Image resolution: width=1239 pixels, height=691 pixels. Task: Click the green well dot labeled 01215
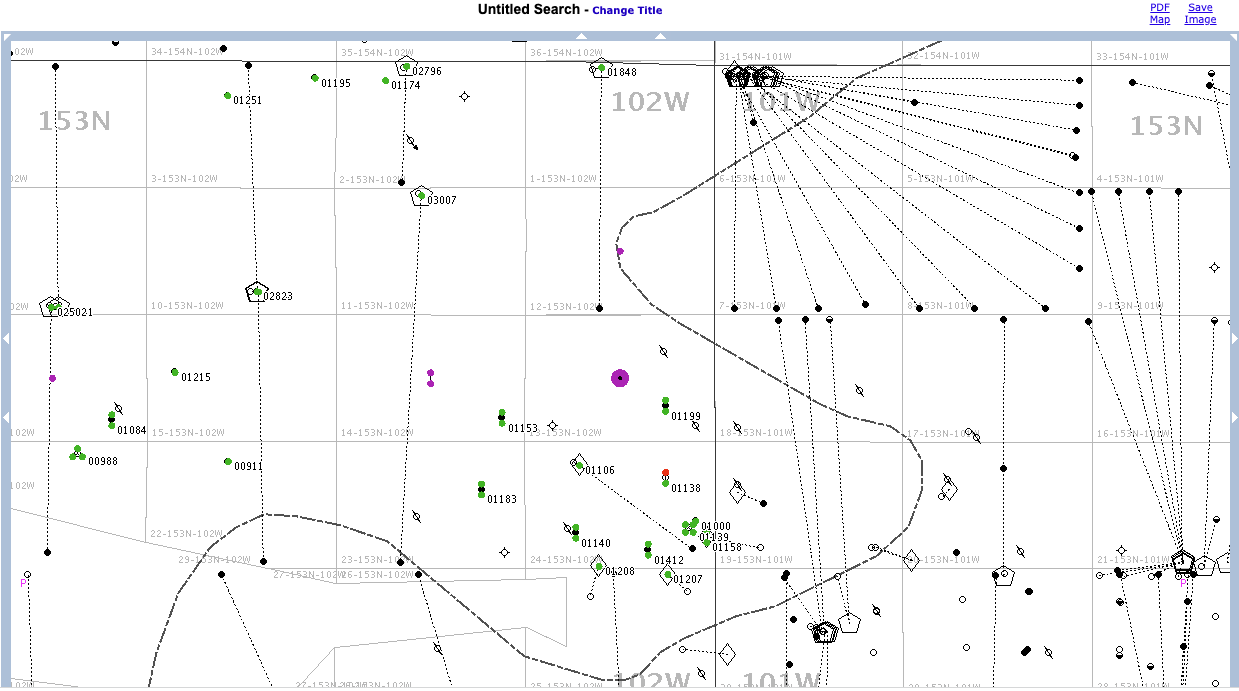pyautogui.click(x=175, y=372)
